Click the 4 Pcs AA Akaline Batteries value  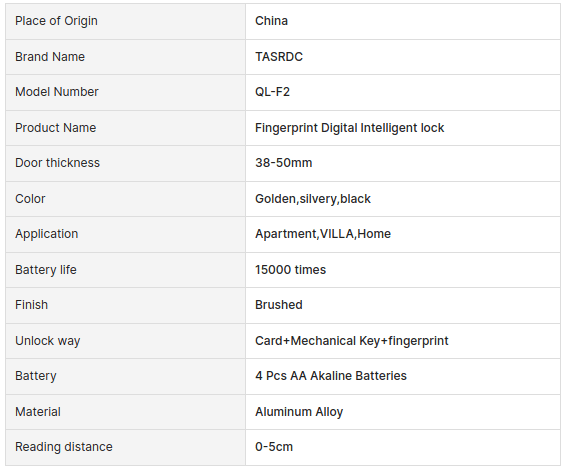(331, 376)
